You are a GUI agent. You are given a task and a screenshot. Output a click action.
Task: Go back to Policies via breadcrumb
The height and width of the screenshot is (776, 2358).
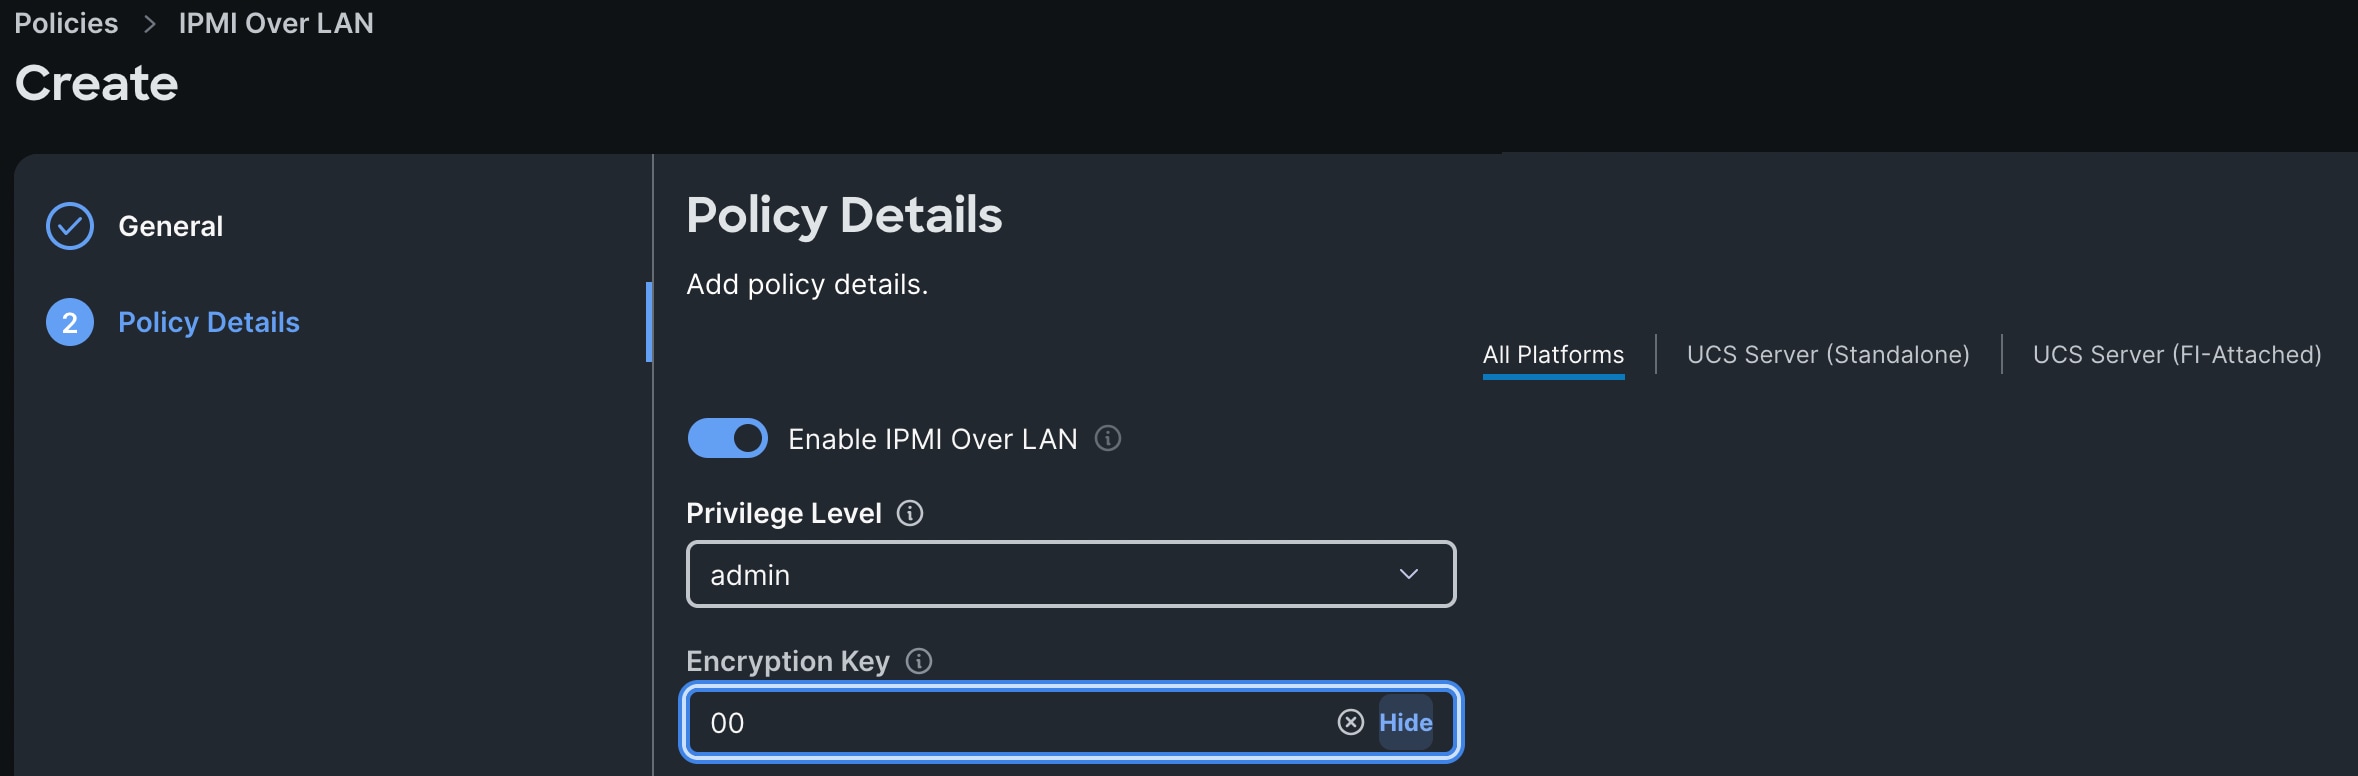point(66,23)
